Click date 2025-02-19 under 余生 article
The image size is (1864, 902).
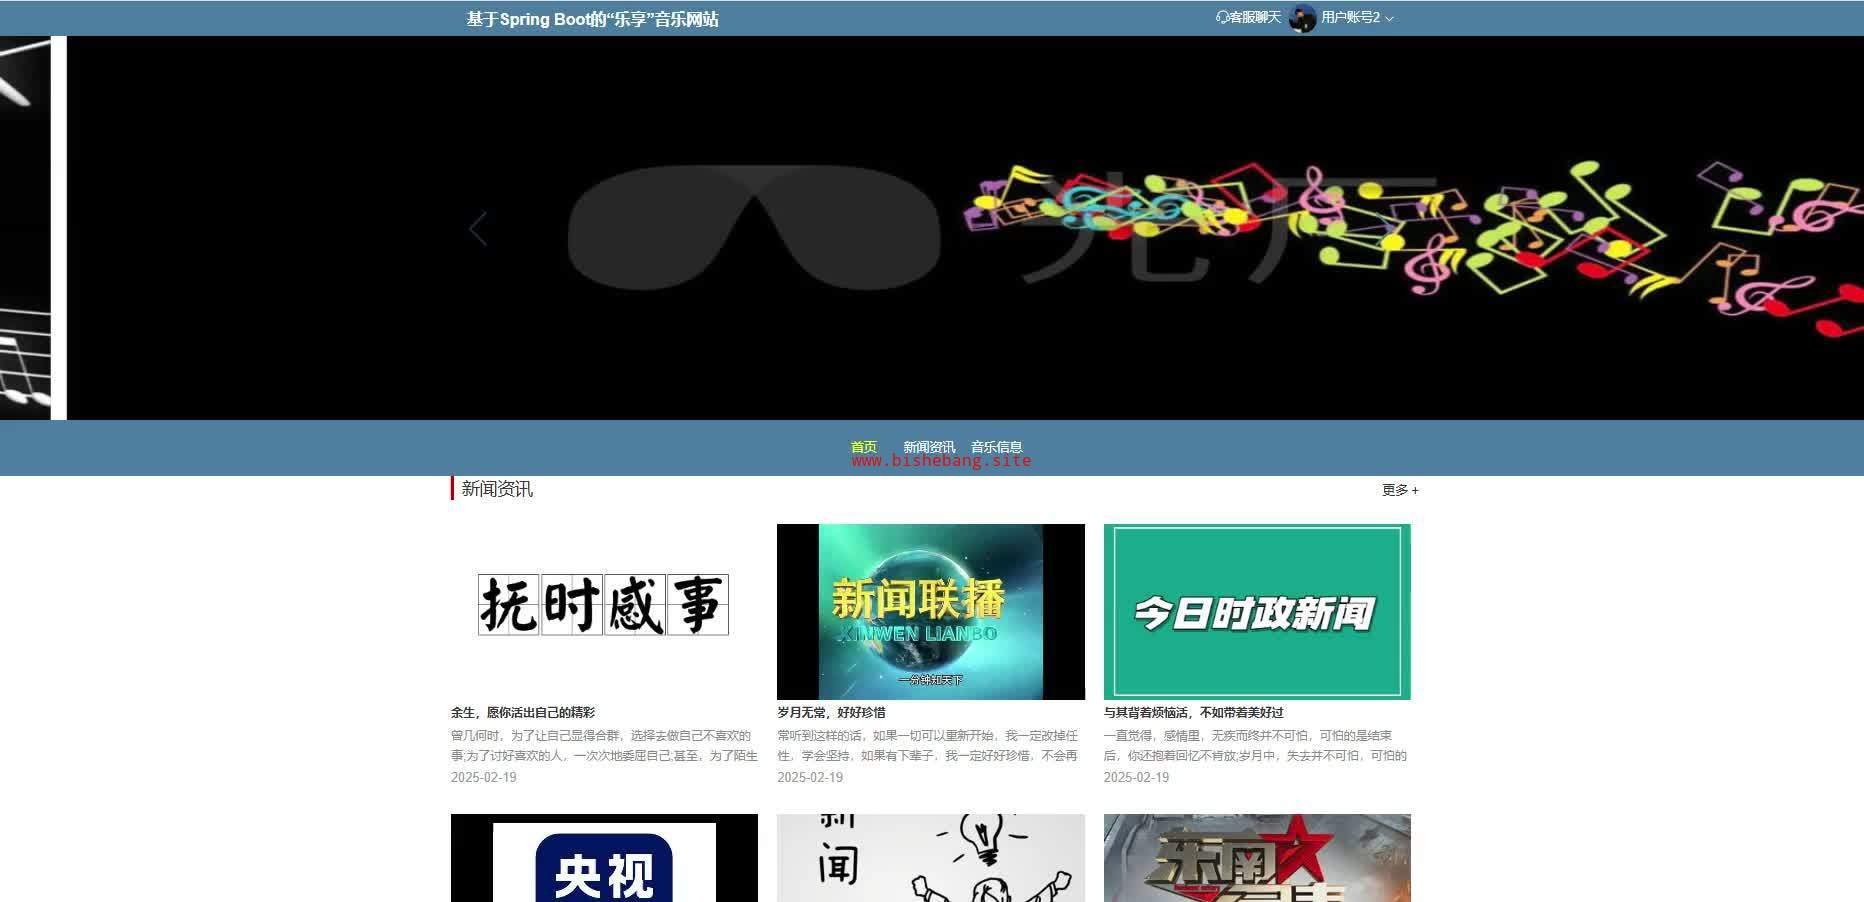tap(484, 778)
